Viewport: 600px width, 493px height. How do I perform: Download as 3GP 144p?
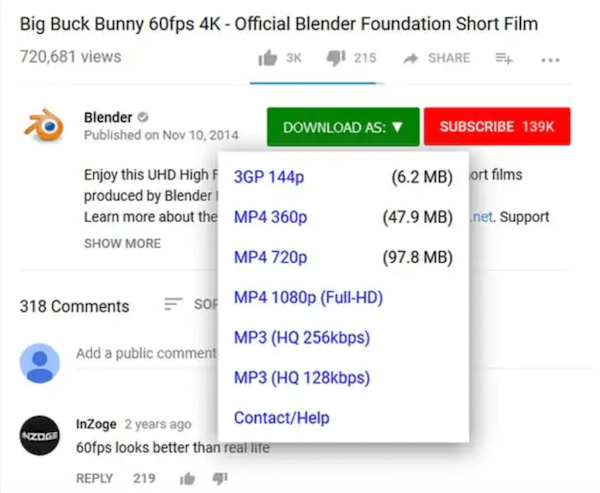click(x=269, y=177)
